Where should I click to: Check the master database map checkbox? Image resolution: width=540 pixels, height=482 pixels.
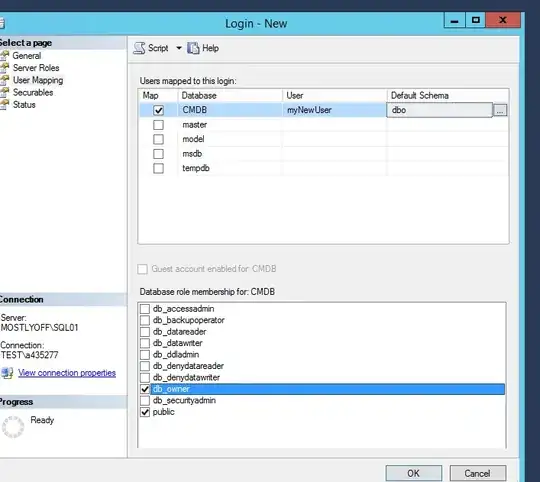click(x=158, y=125)
